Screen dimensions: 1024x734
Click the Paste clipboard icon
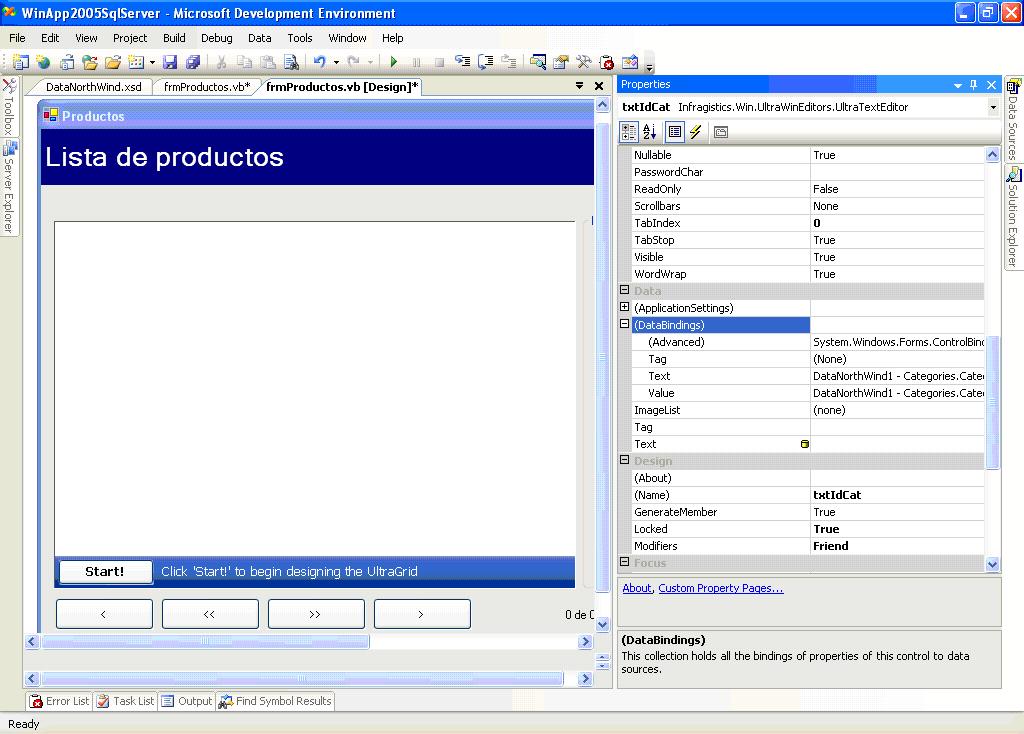click(x=268, y=62)
